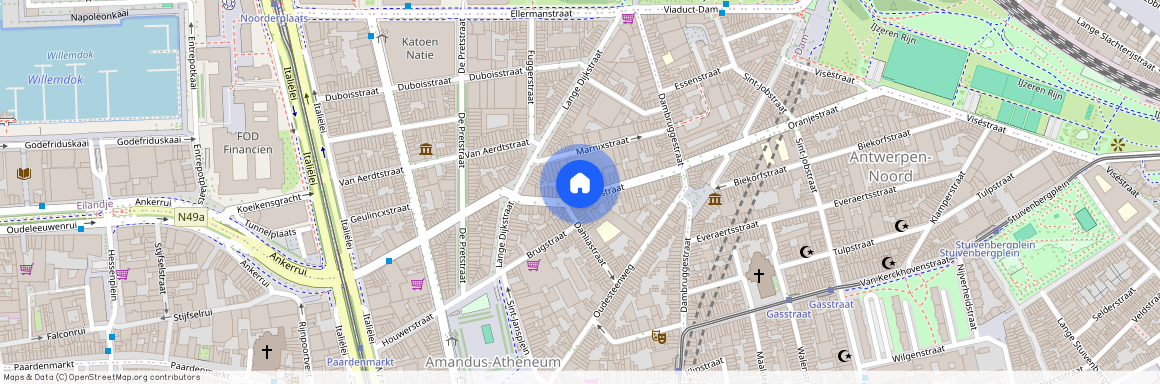Click icon left of Amandus-Atheneum label
The image size is (1160, 384).
pyautogui.click(x=452, y=341)
